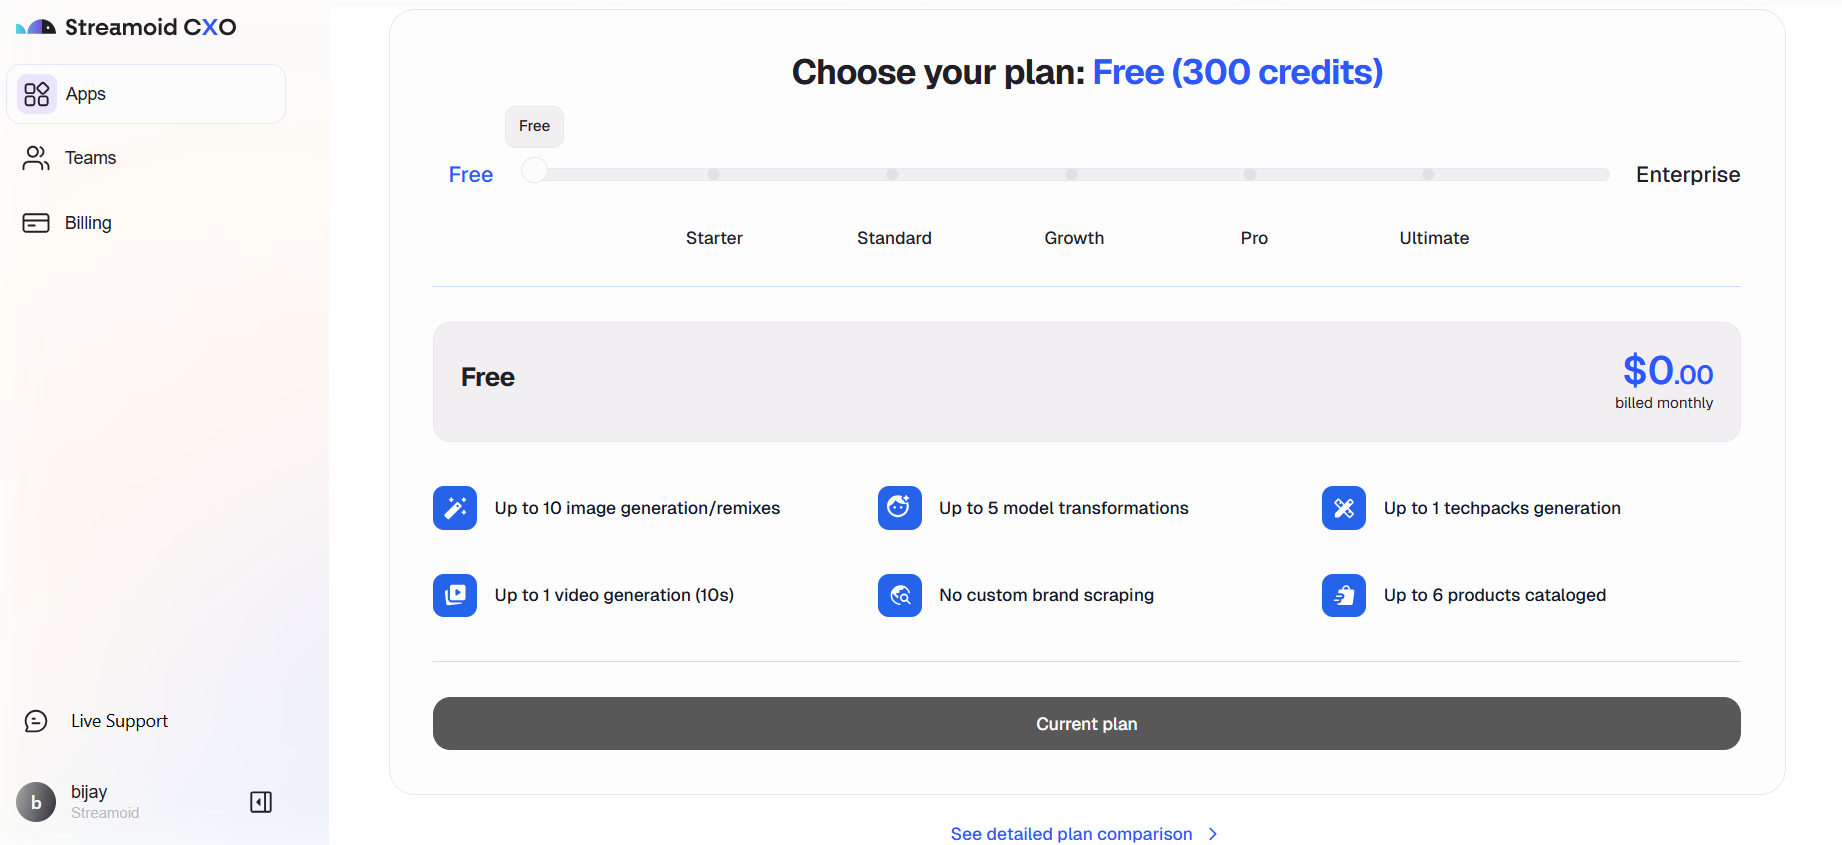The width and height of the screenshot is (1842, 845).
Task: Open the detailed plan comparison link
Action: 1071,834
